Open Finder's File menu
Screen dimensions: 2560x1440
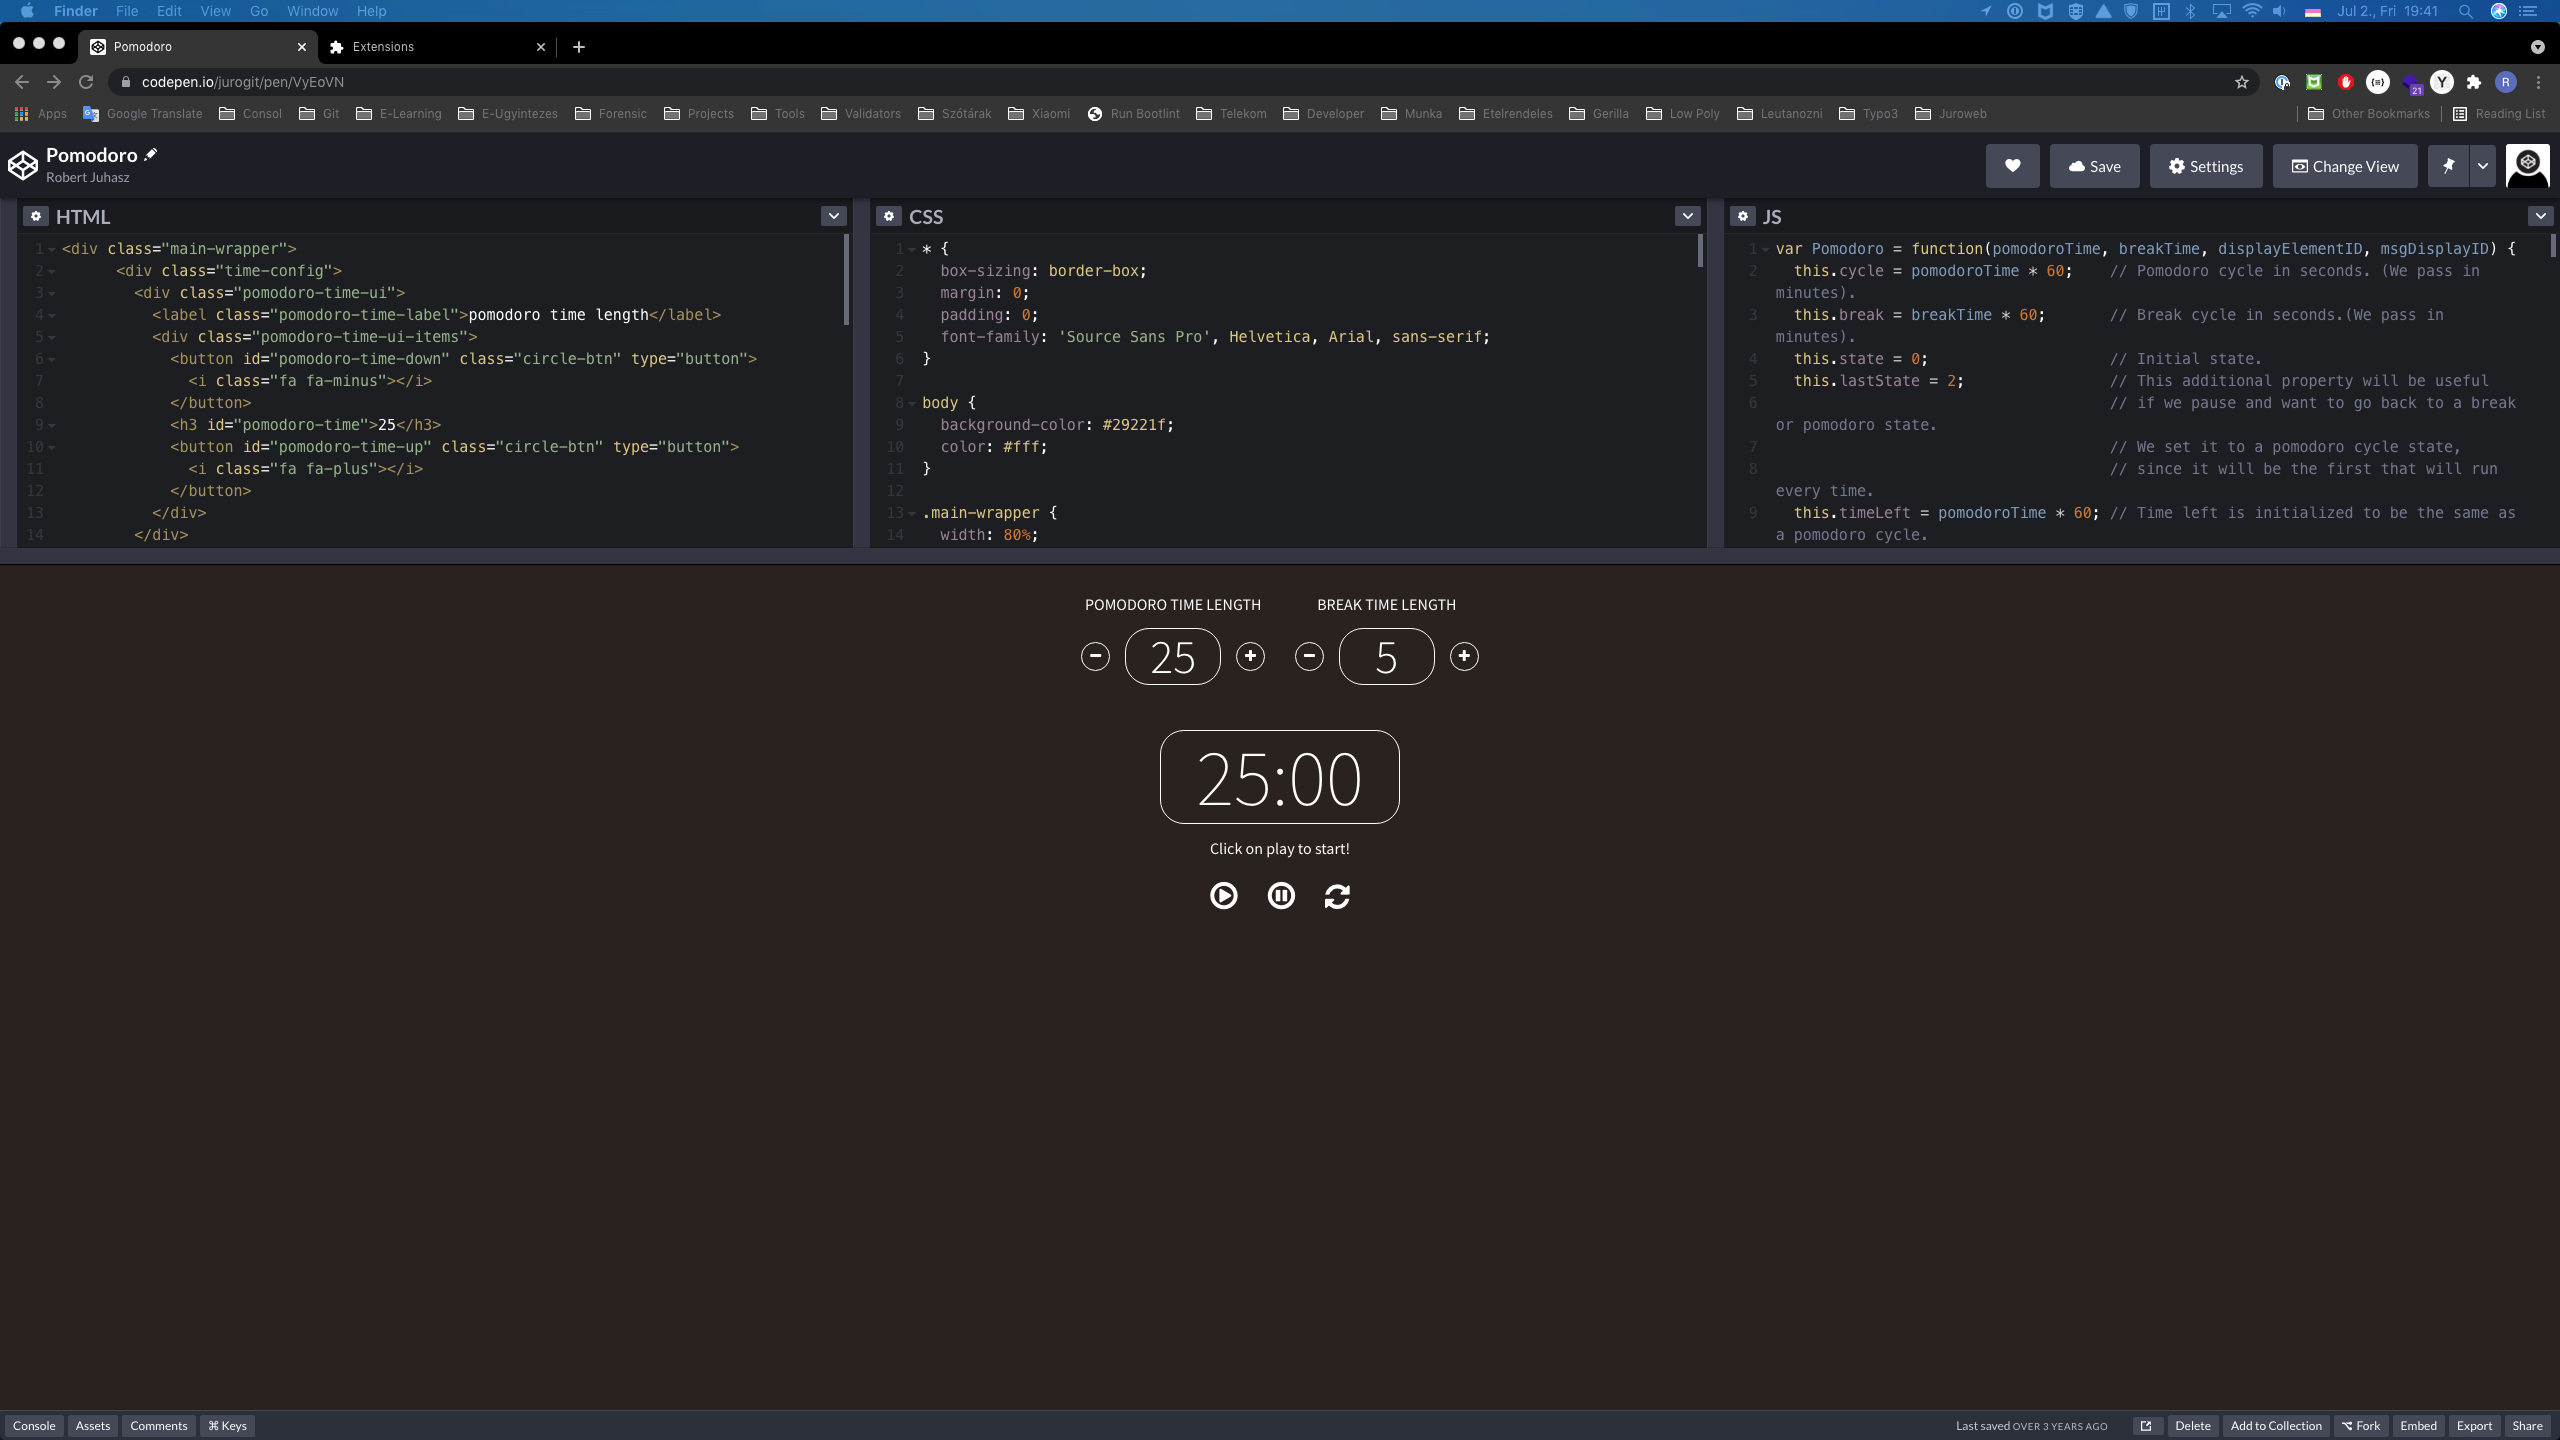127,11
